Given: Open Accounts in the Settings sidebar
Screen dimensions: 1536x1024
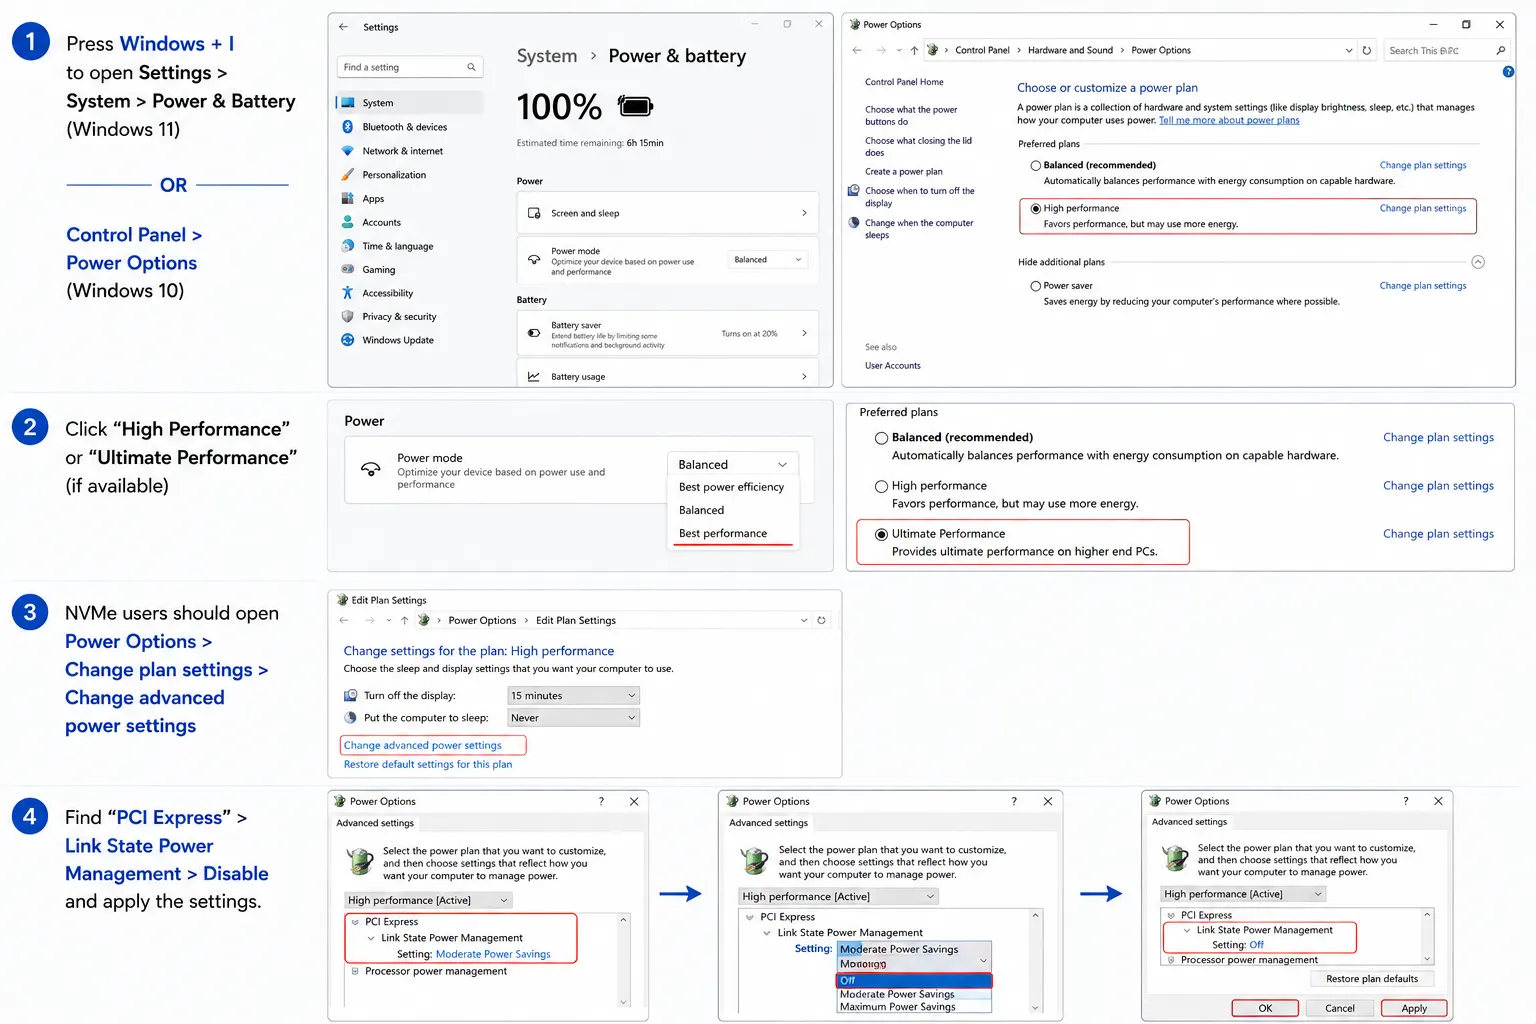Looking at the screenshot, I should pyautogui.click(x=381, y=222).
